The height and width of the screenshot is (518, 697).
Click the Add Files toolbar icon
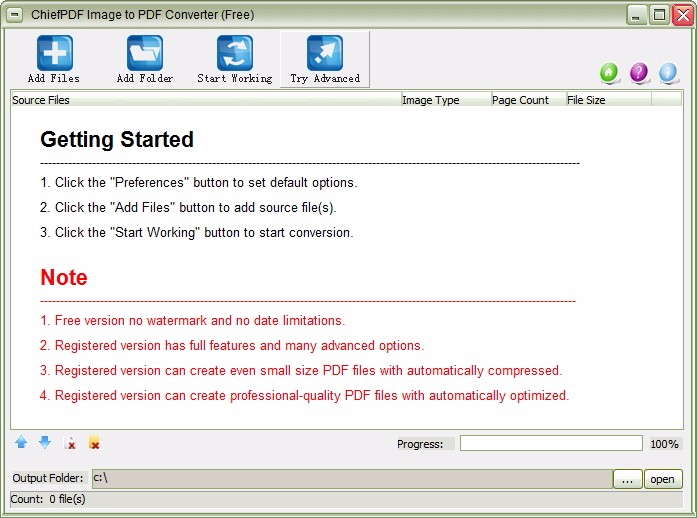55,53
